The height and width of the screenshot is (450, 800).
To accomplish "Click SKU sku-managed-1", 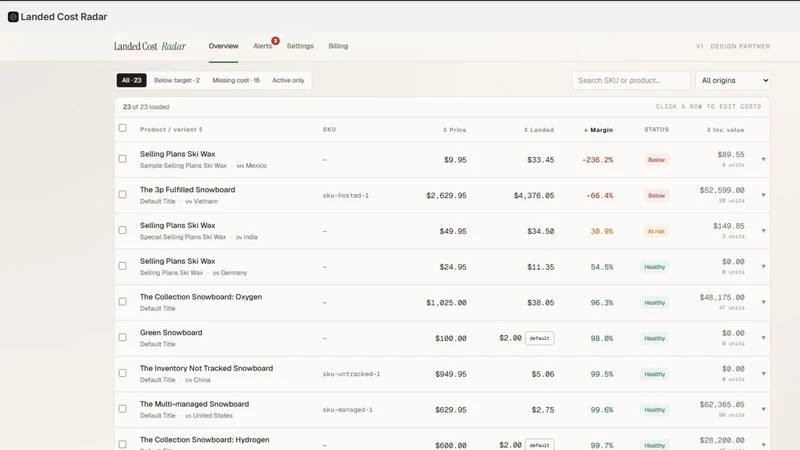I will click(348, 410).
